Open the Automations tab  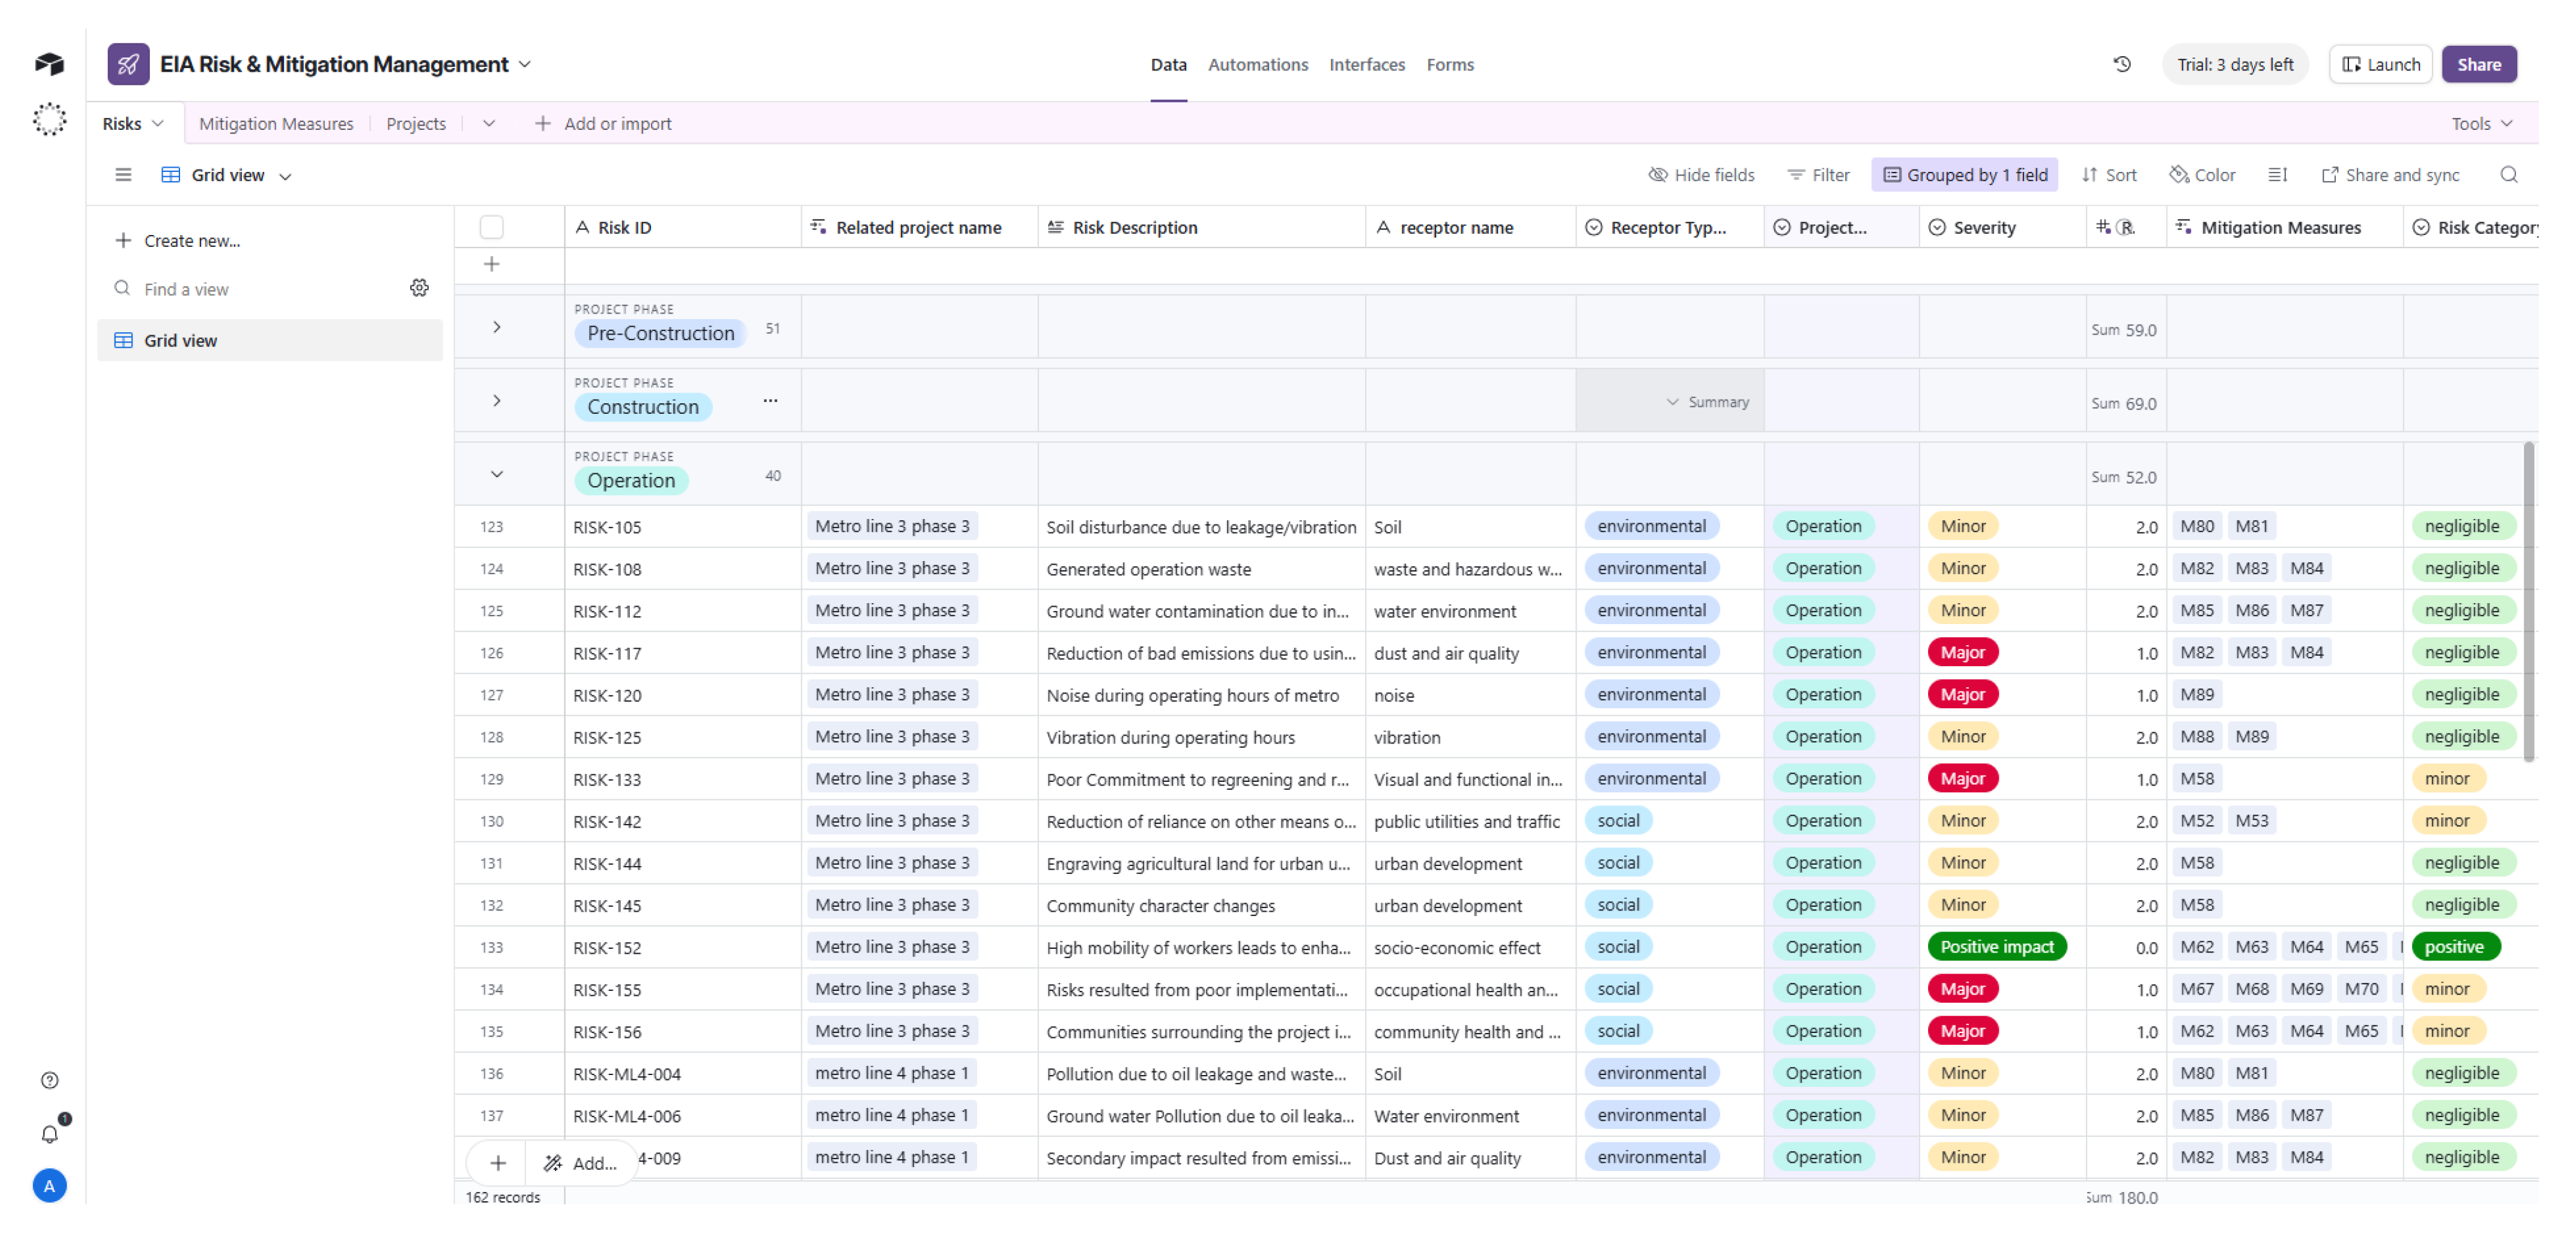[1257, 64]
